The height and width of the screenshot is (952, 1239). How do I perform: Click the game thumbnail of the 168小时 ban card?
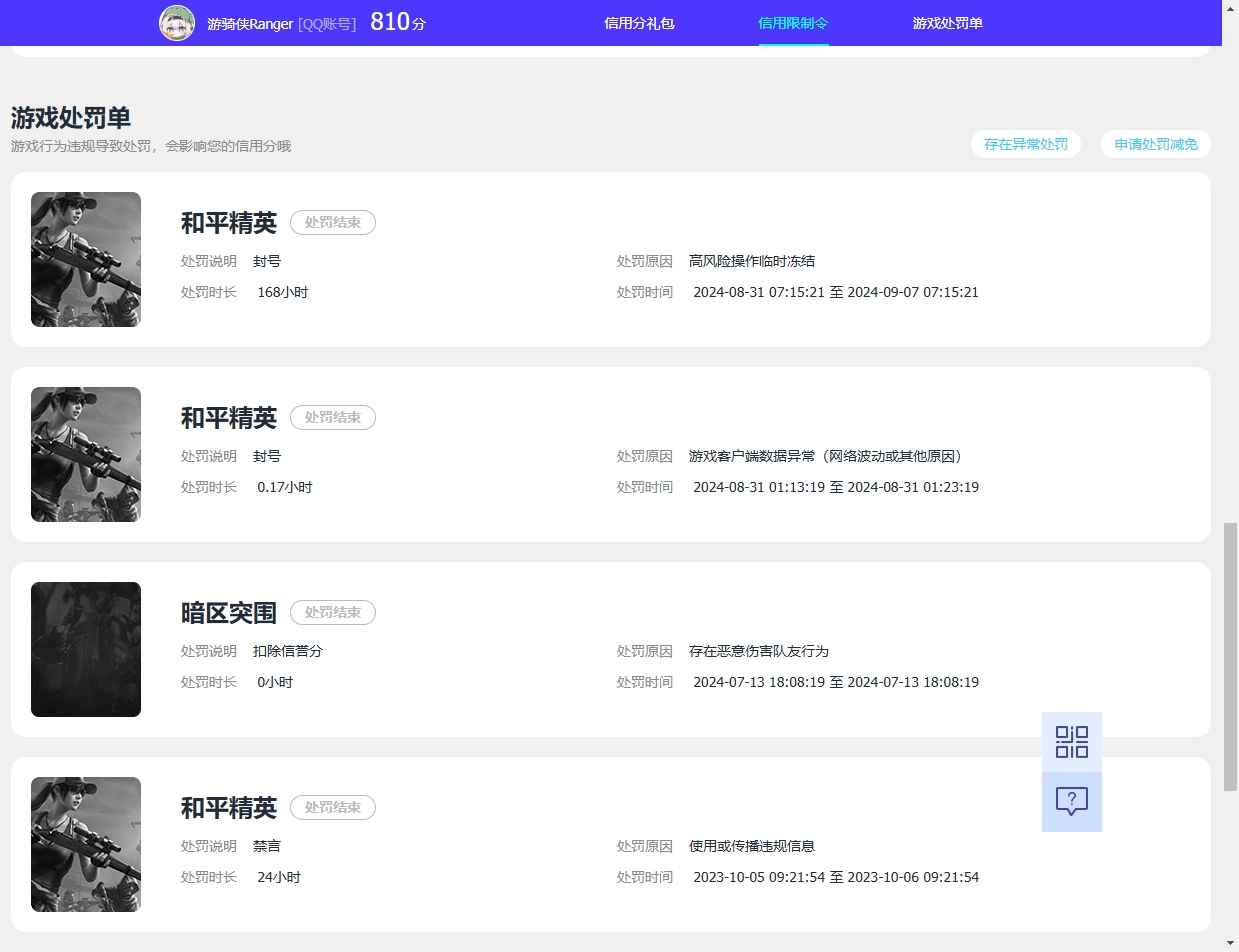[86, 259]
